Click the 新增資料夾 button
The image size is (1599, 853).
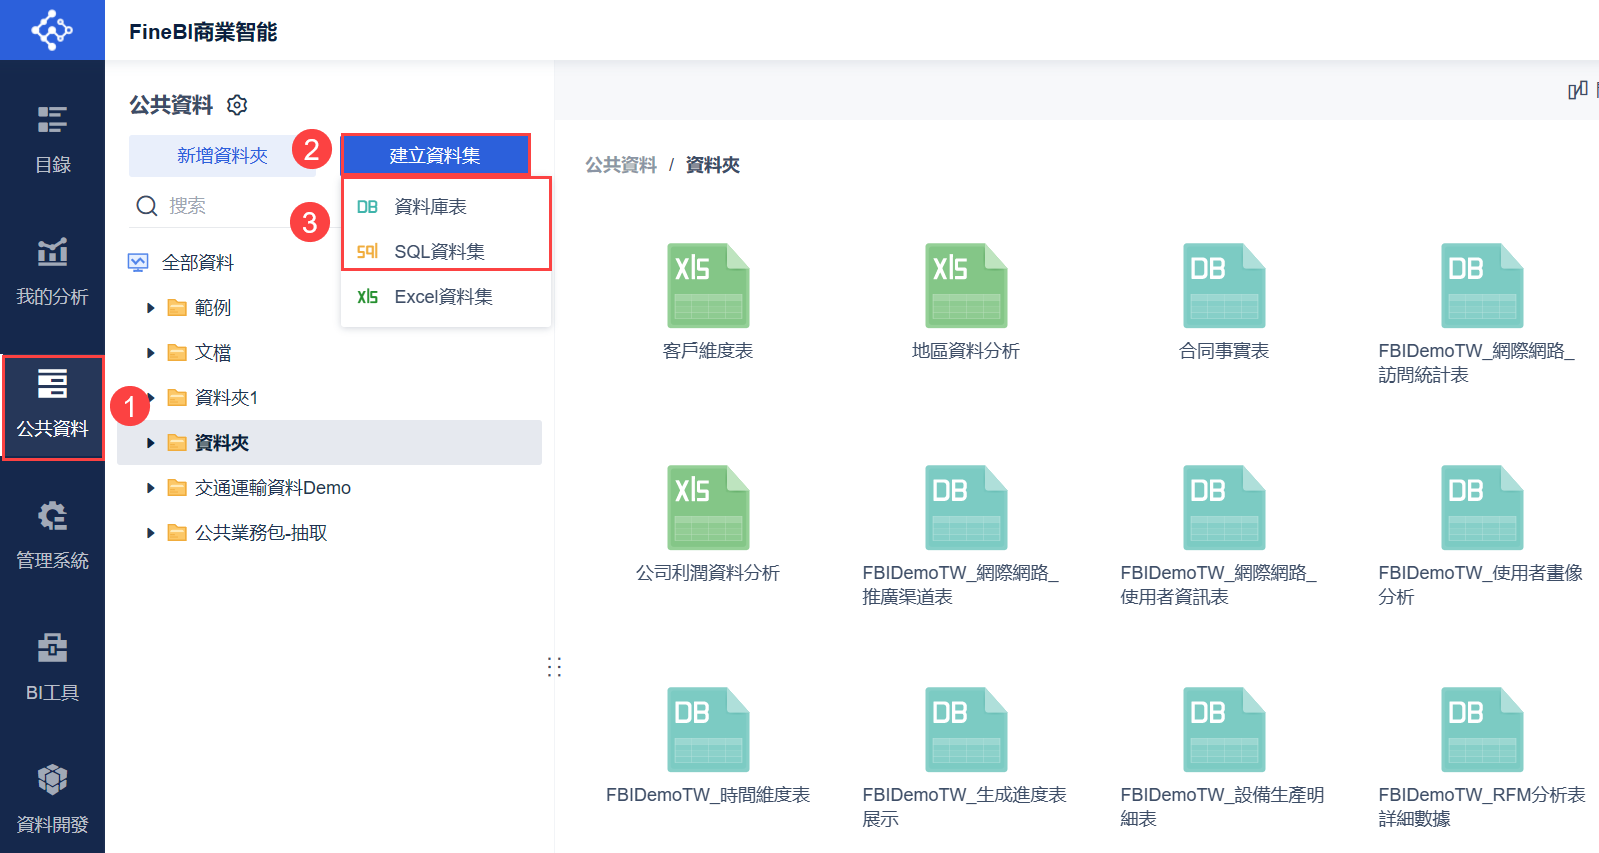tap(222, 156)
